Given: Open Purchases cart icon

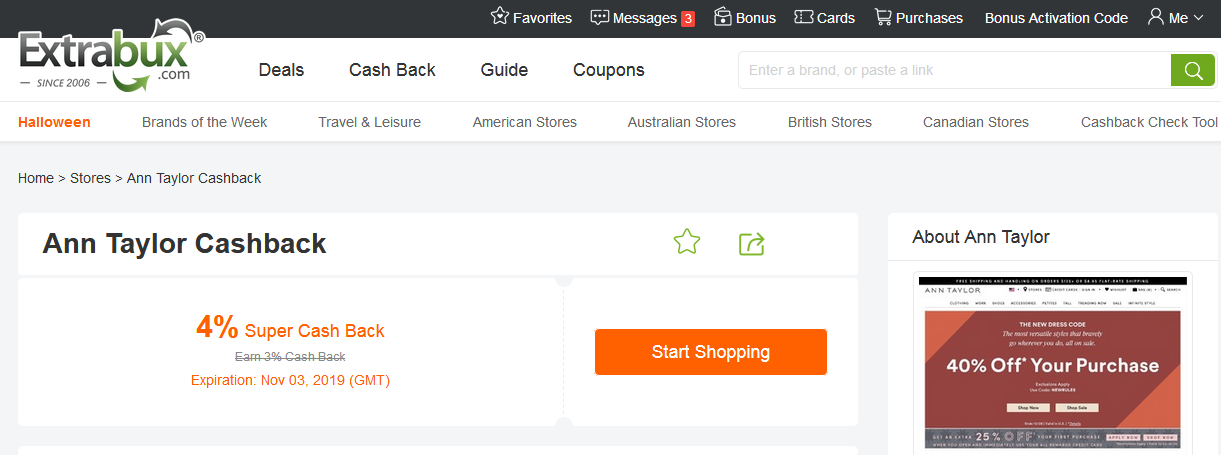Looking at the screenshot, I should (883, 17).
